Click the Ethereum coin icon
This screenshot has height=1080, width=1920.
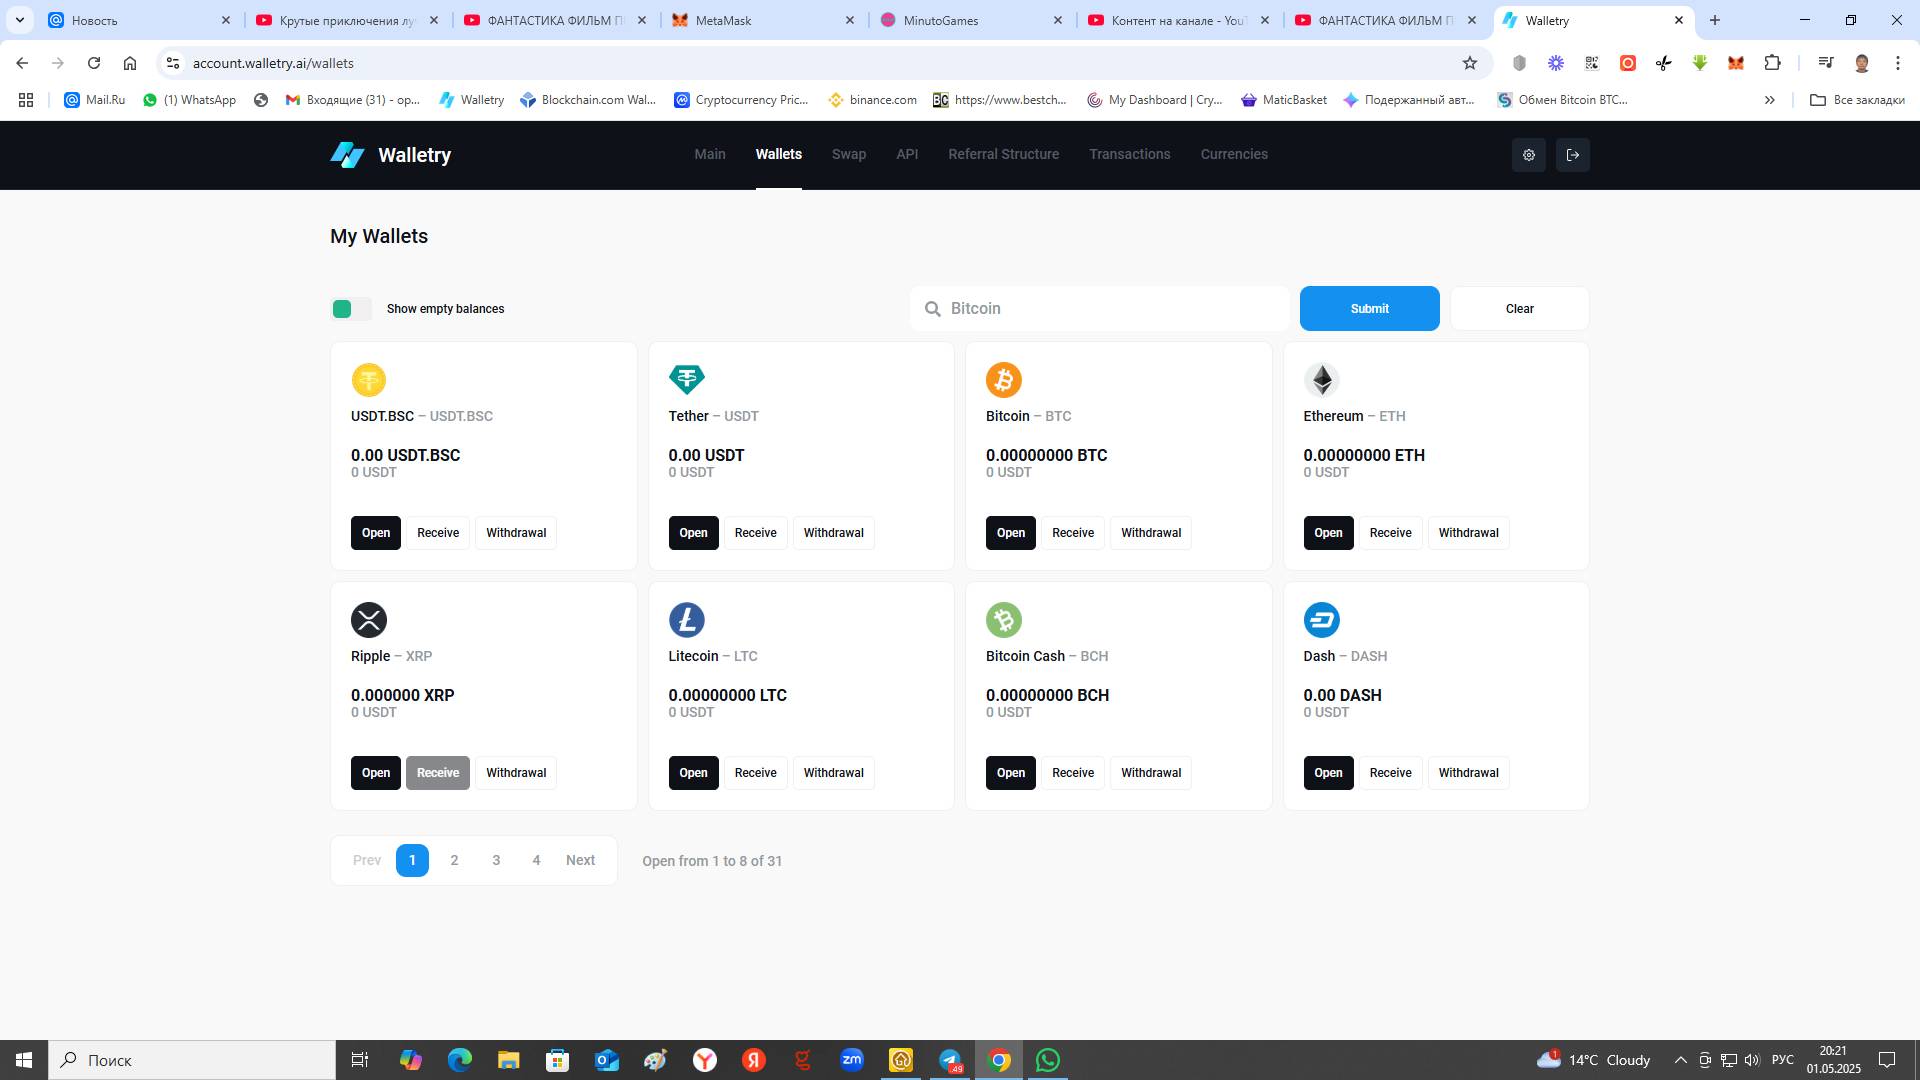click(1322, 380)
